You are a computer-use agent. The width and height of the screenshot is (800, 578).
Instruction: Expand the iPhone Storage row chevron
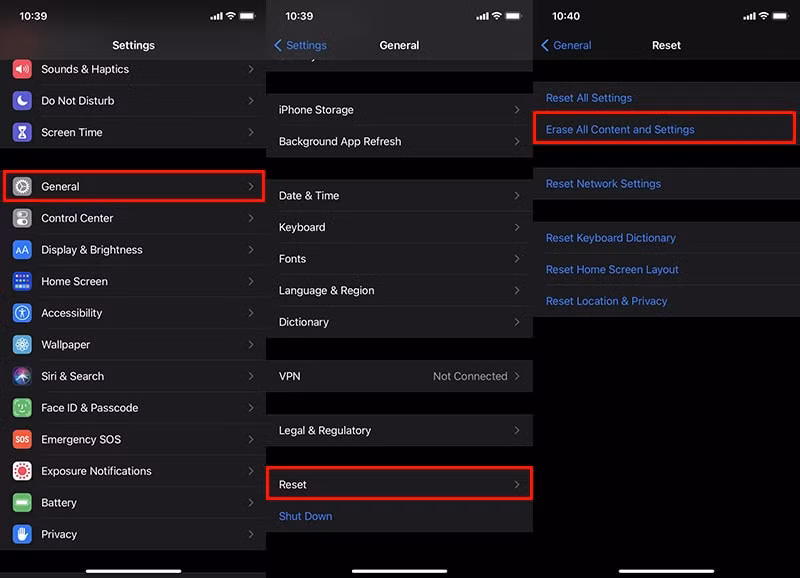tap(517, 110)
